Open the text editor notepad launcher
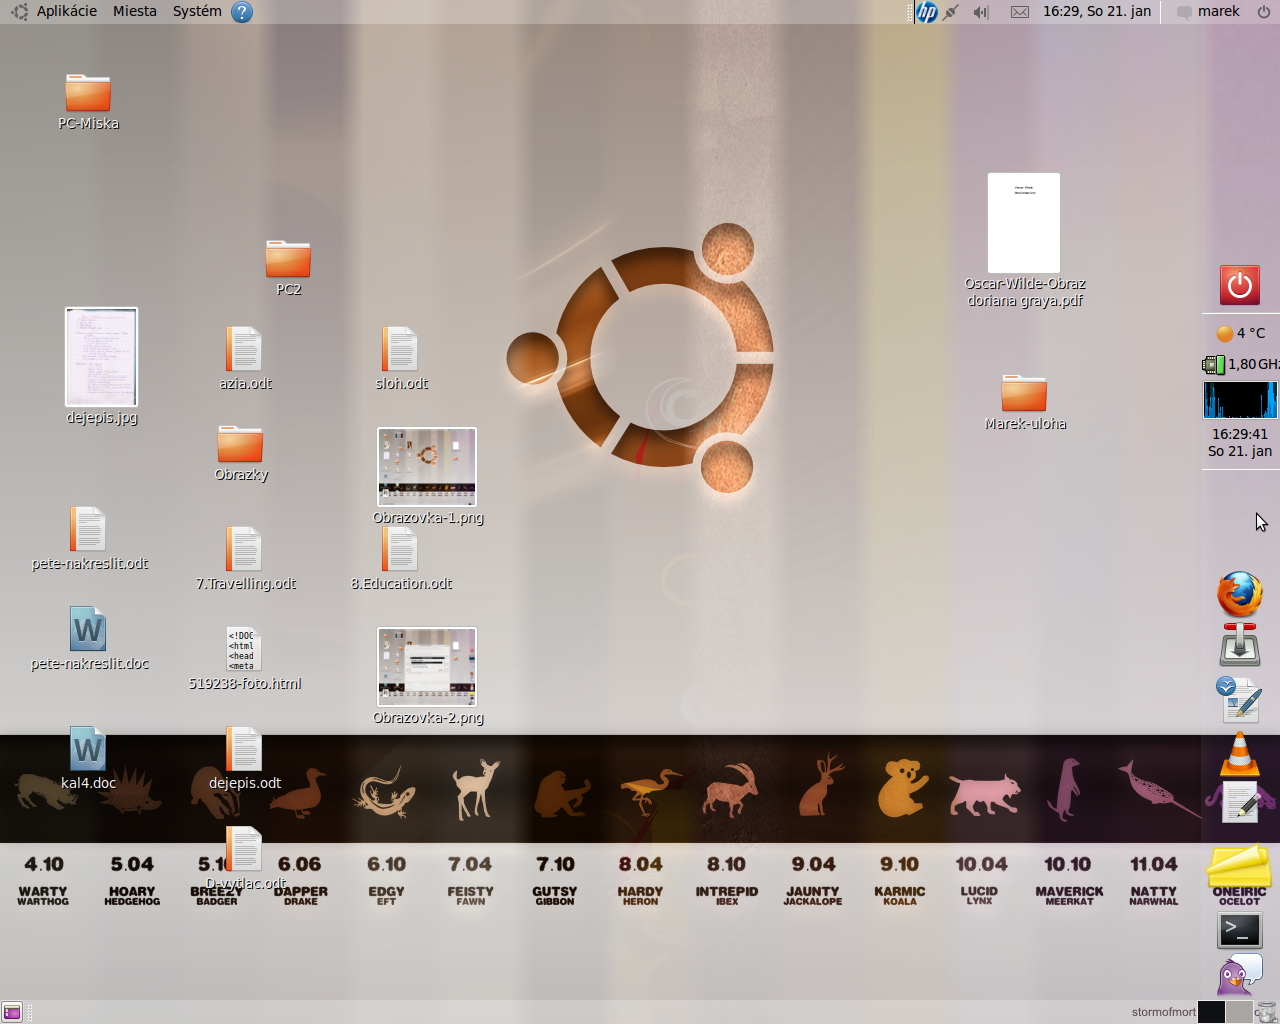The height and width of the screenshot is (1024, 1280). (1240, 804)
